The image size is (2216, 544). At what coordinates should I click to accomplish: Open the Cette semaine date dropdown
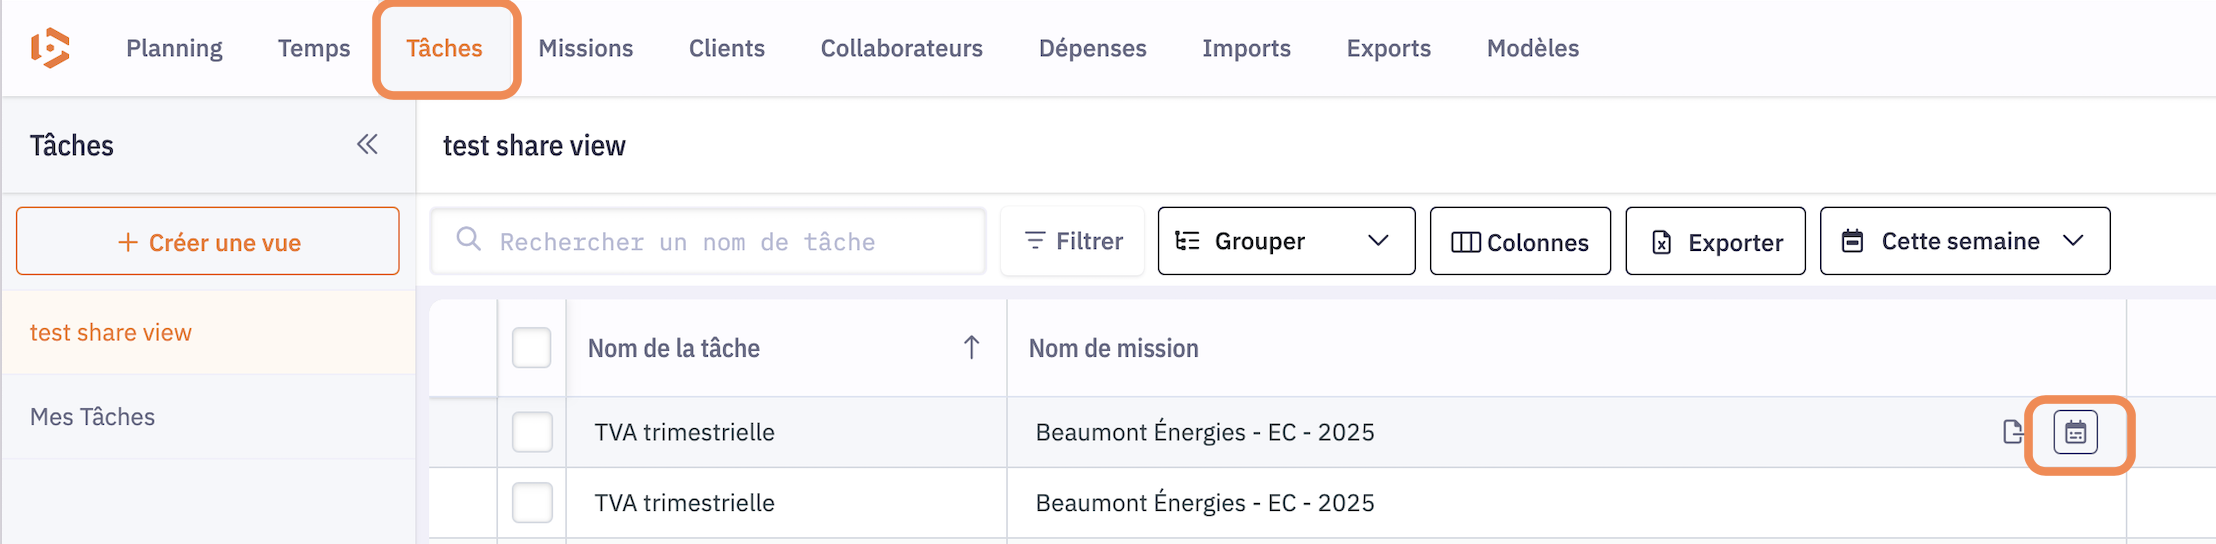coord(1964,241)
